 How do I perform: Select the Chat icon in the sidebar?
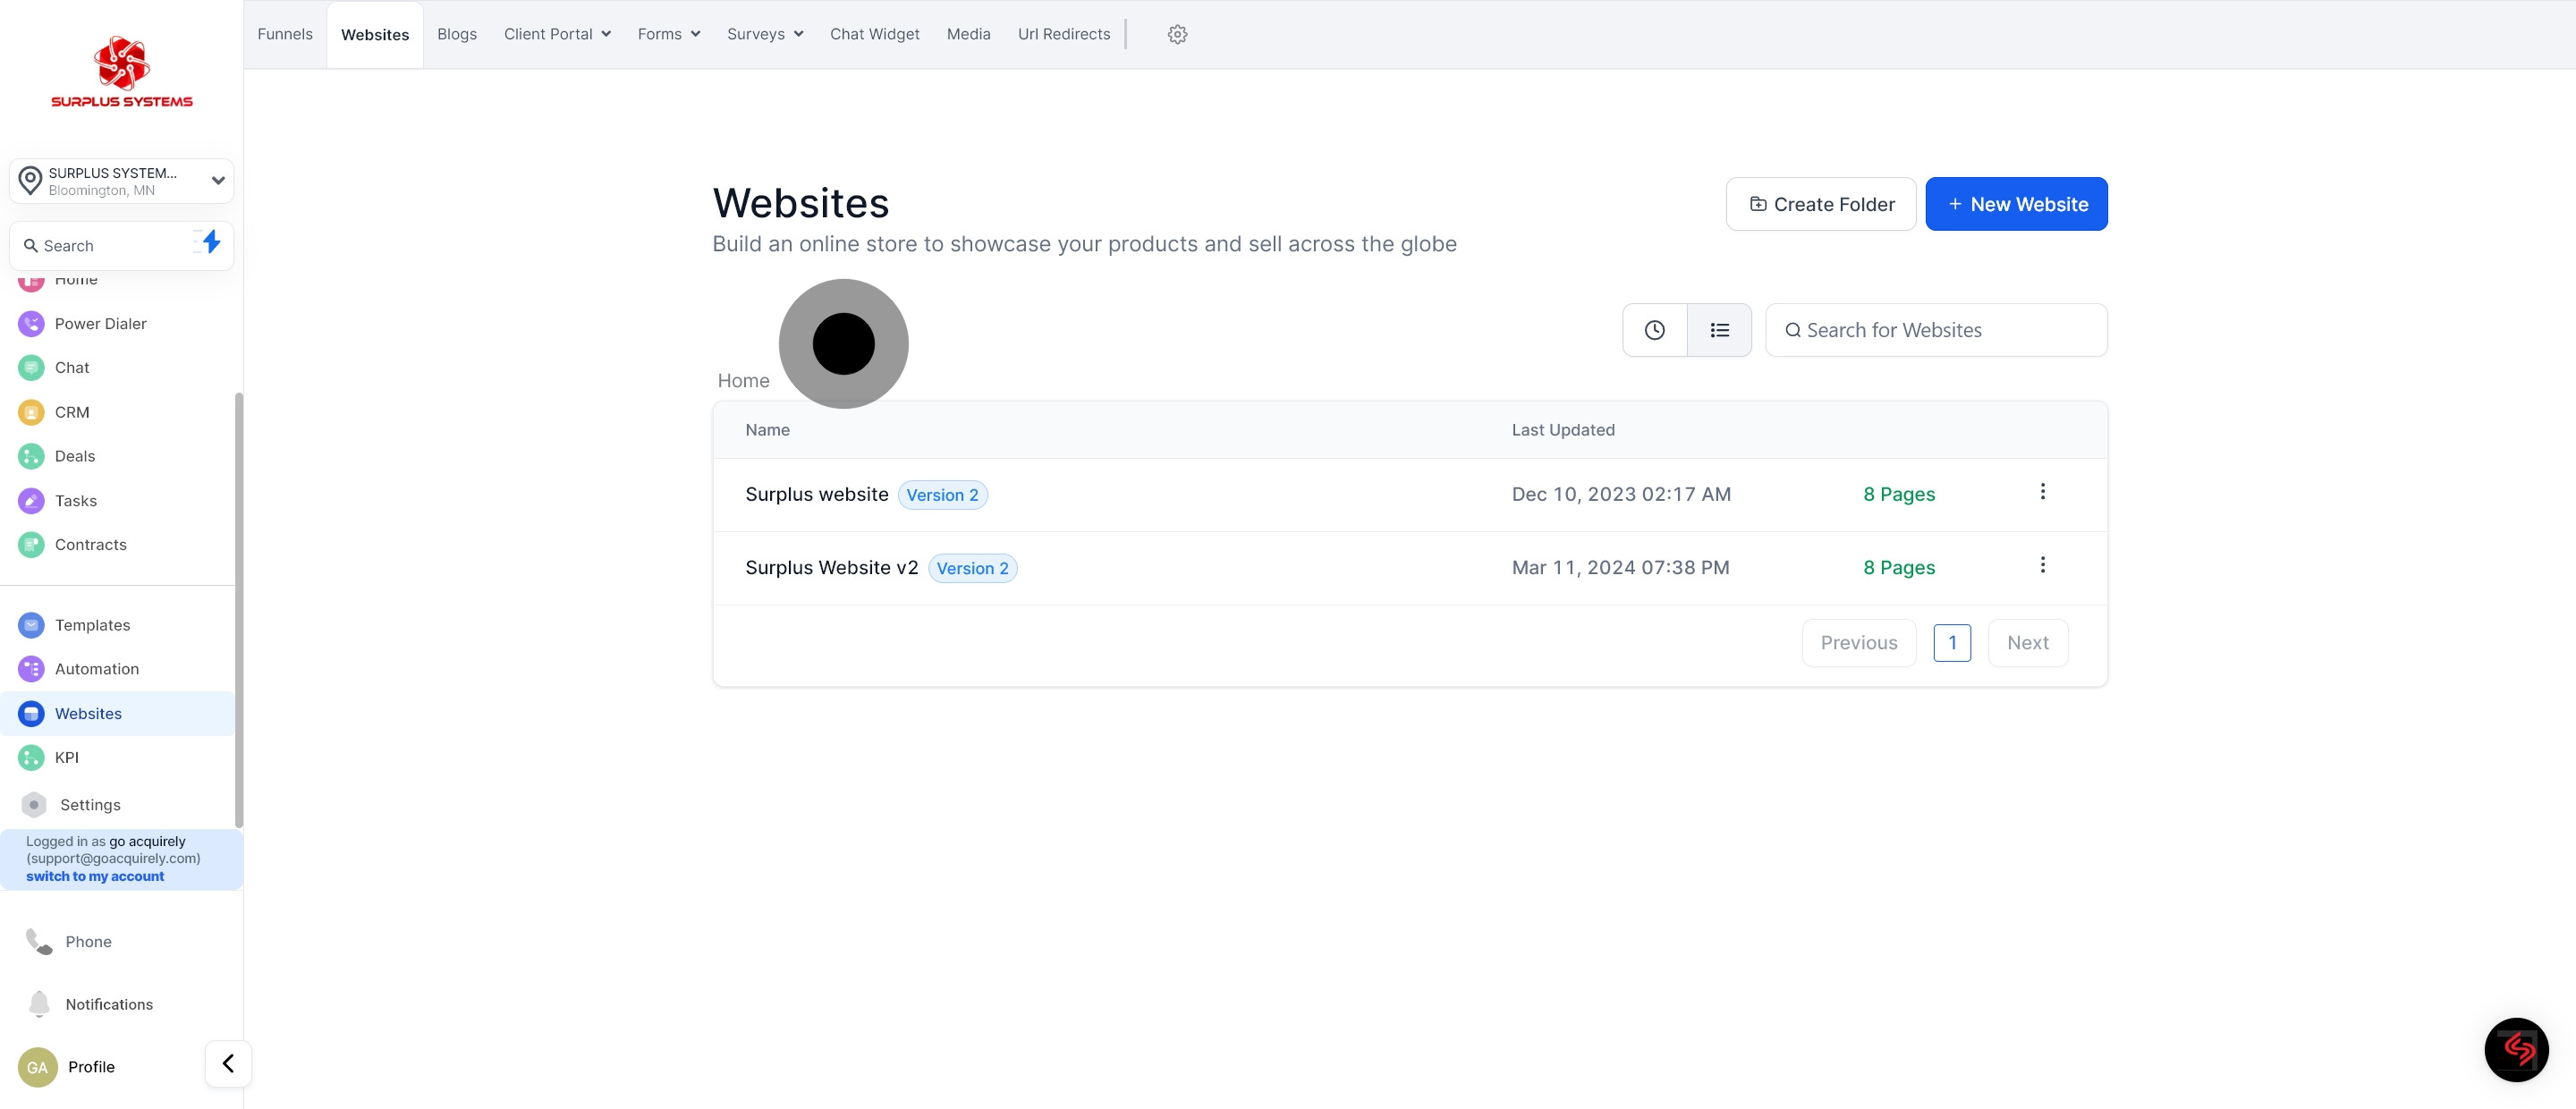(x=70, y=367)
